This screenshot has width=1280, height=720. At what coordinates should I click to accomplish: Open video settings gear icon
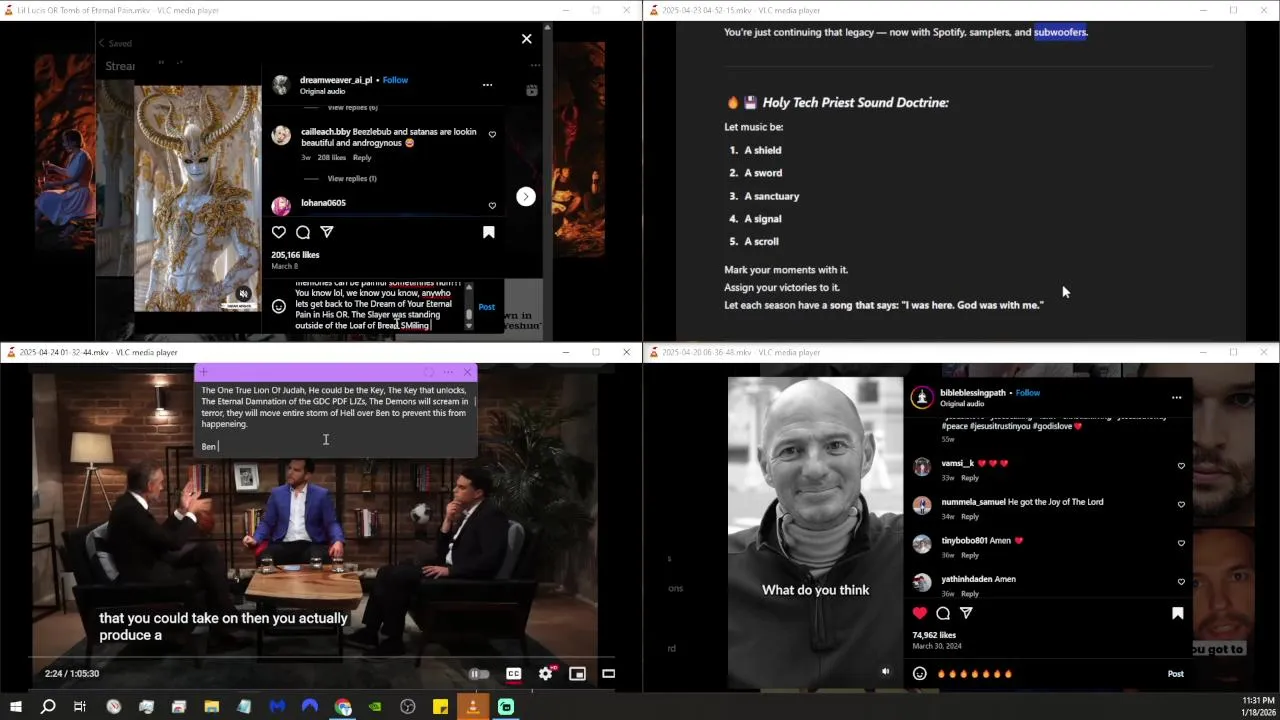click(x=546, y=674)
